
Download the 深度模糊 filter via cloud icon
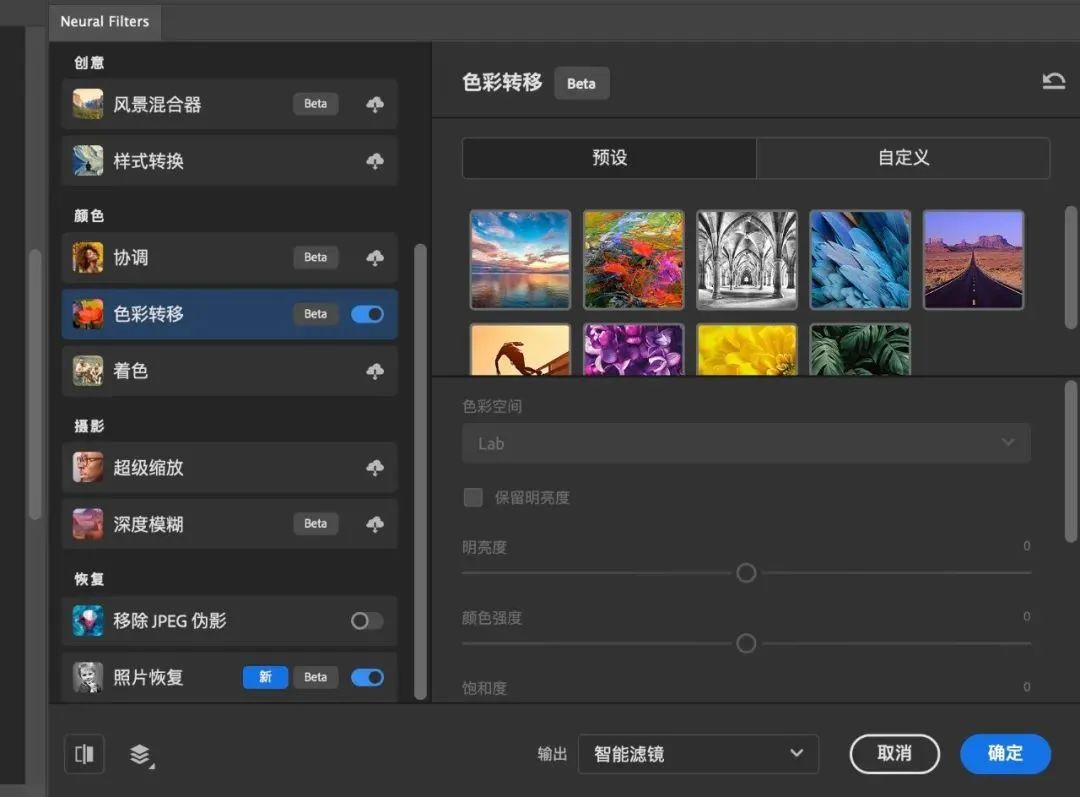[x=374, y=523]
